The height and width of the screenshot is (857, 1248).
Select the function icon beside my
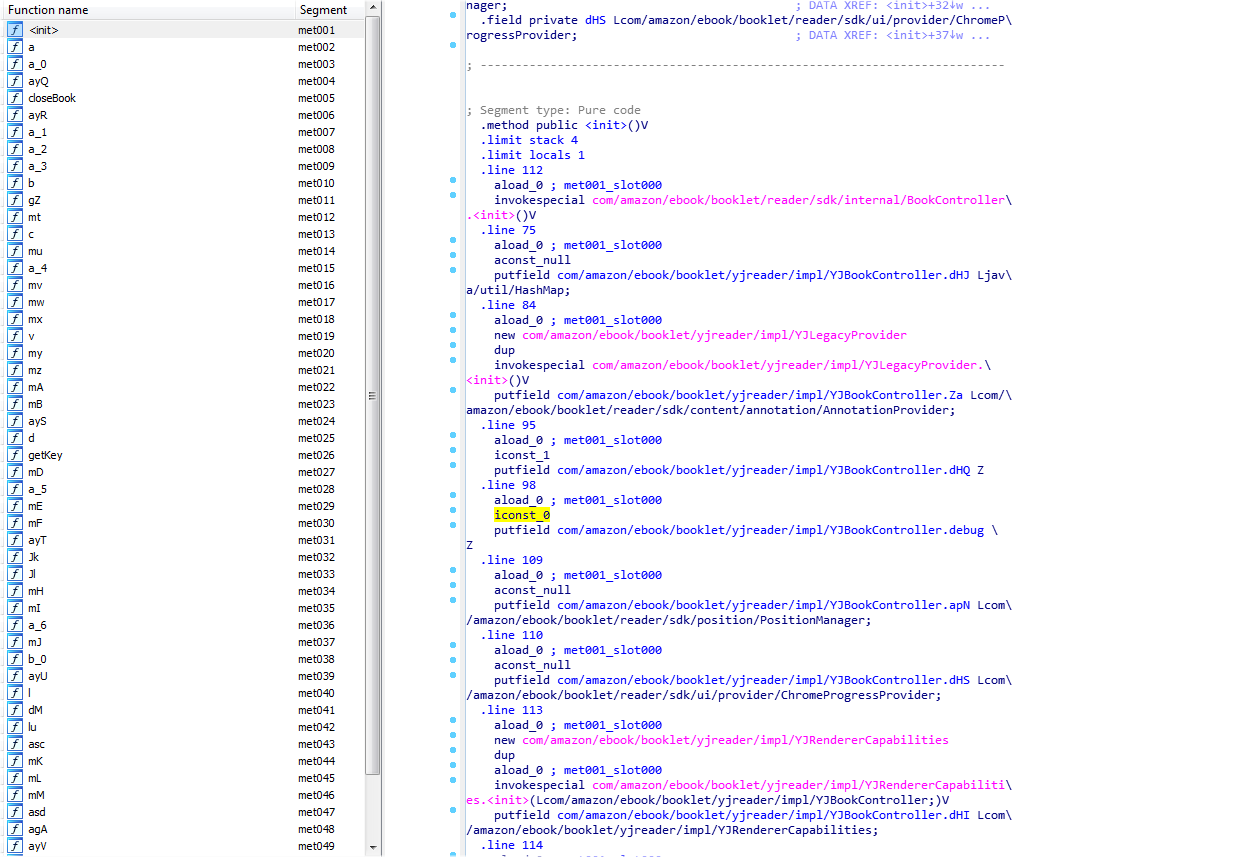point(15,353)
